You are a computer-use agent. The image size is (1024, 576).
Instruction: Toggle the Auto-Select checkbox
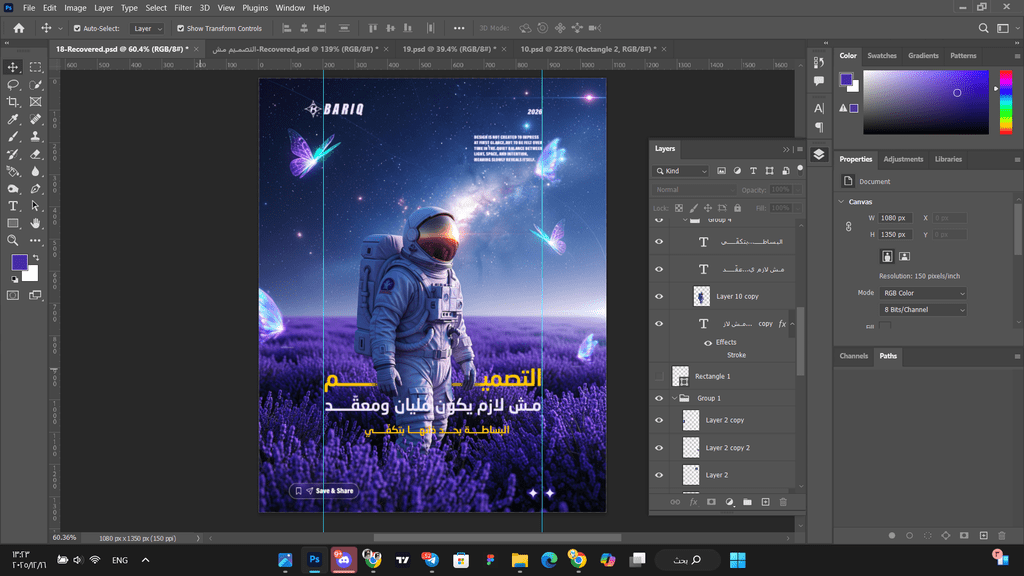click(77, 28)
